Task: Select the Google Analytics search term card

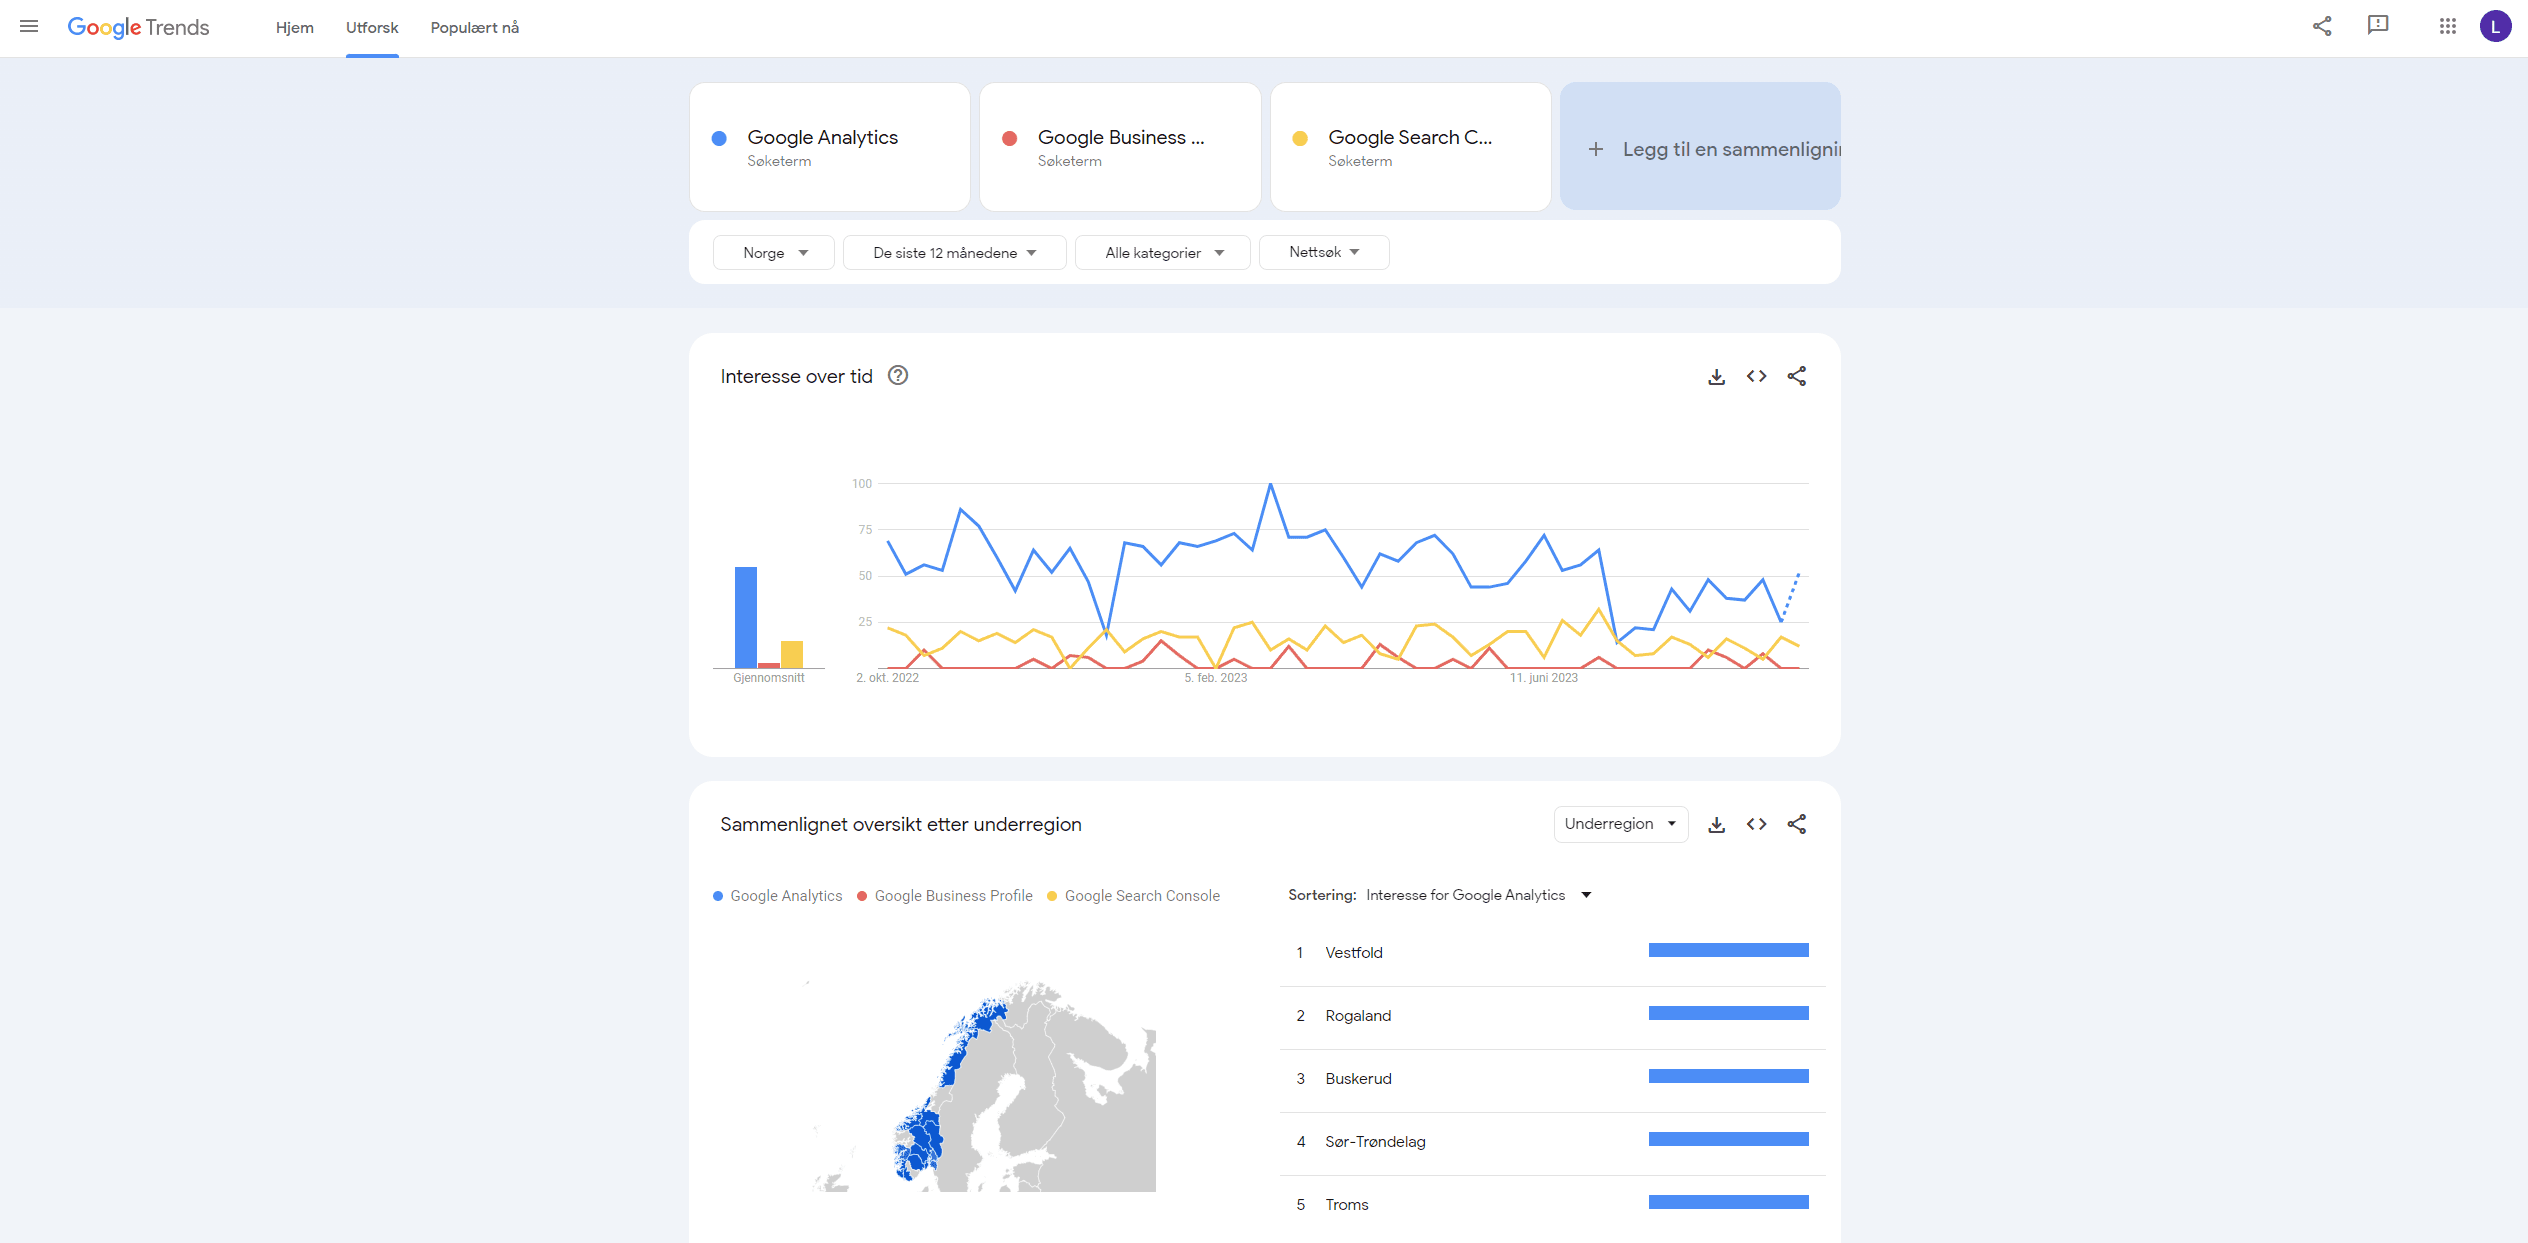Action: pos(829,146)
